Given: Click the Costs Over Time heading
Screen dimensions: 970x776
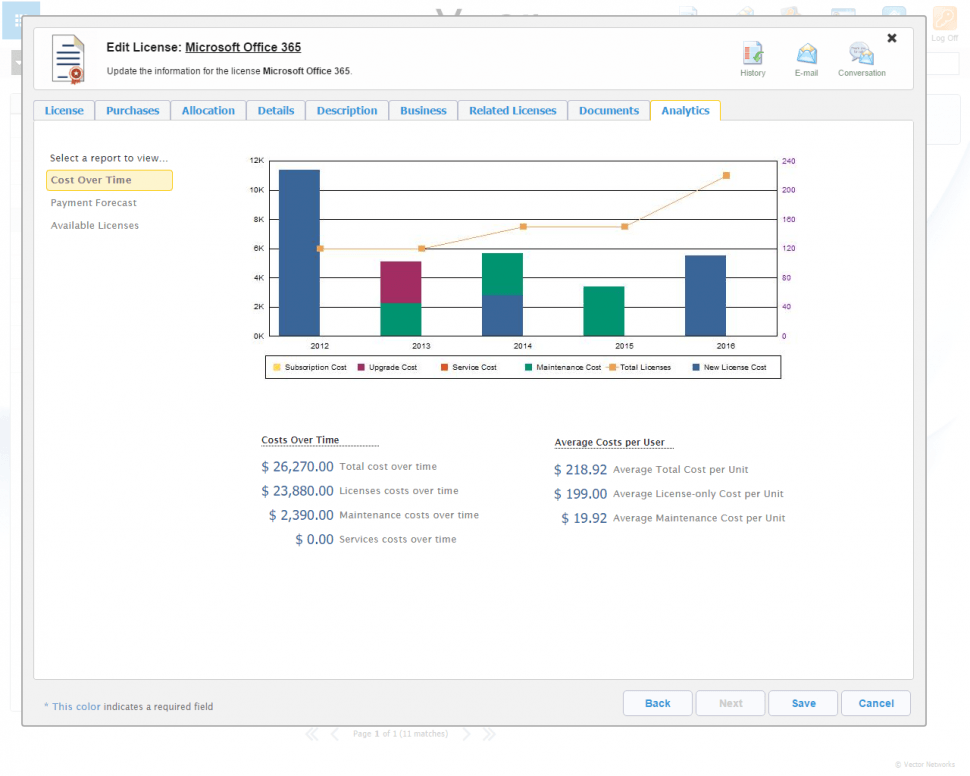Looking at the screenshot, I should tap(300, 440).
